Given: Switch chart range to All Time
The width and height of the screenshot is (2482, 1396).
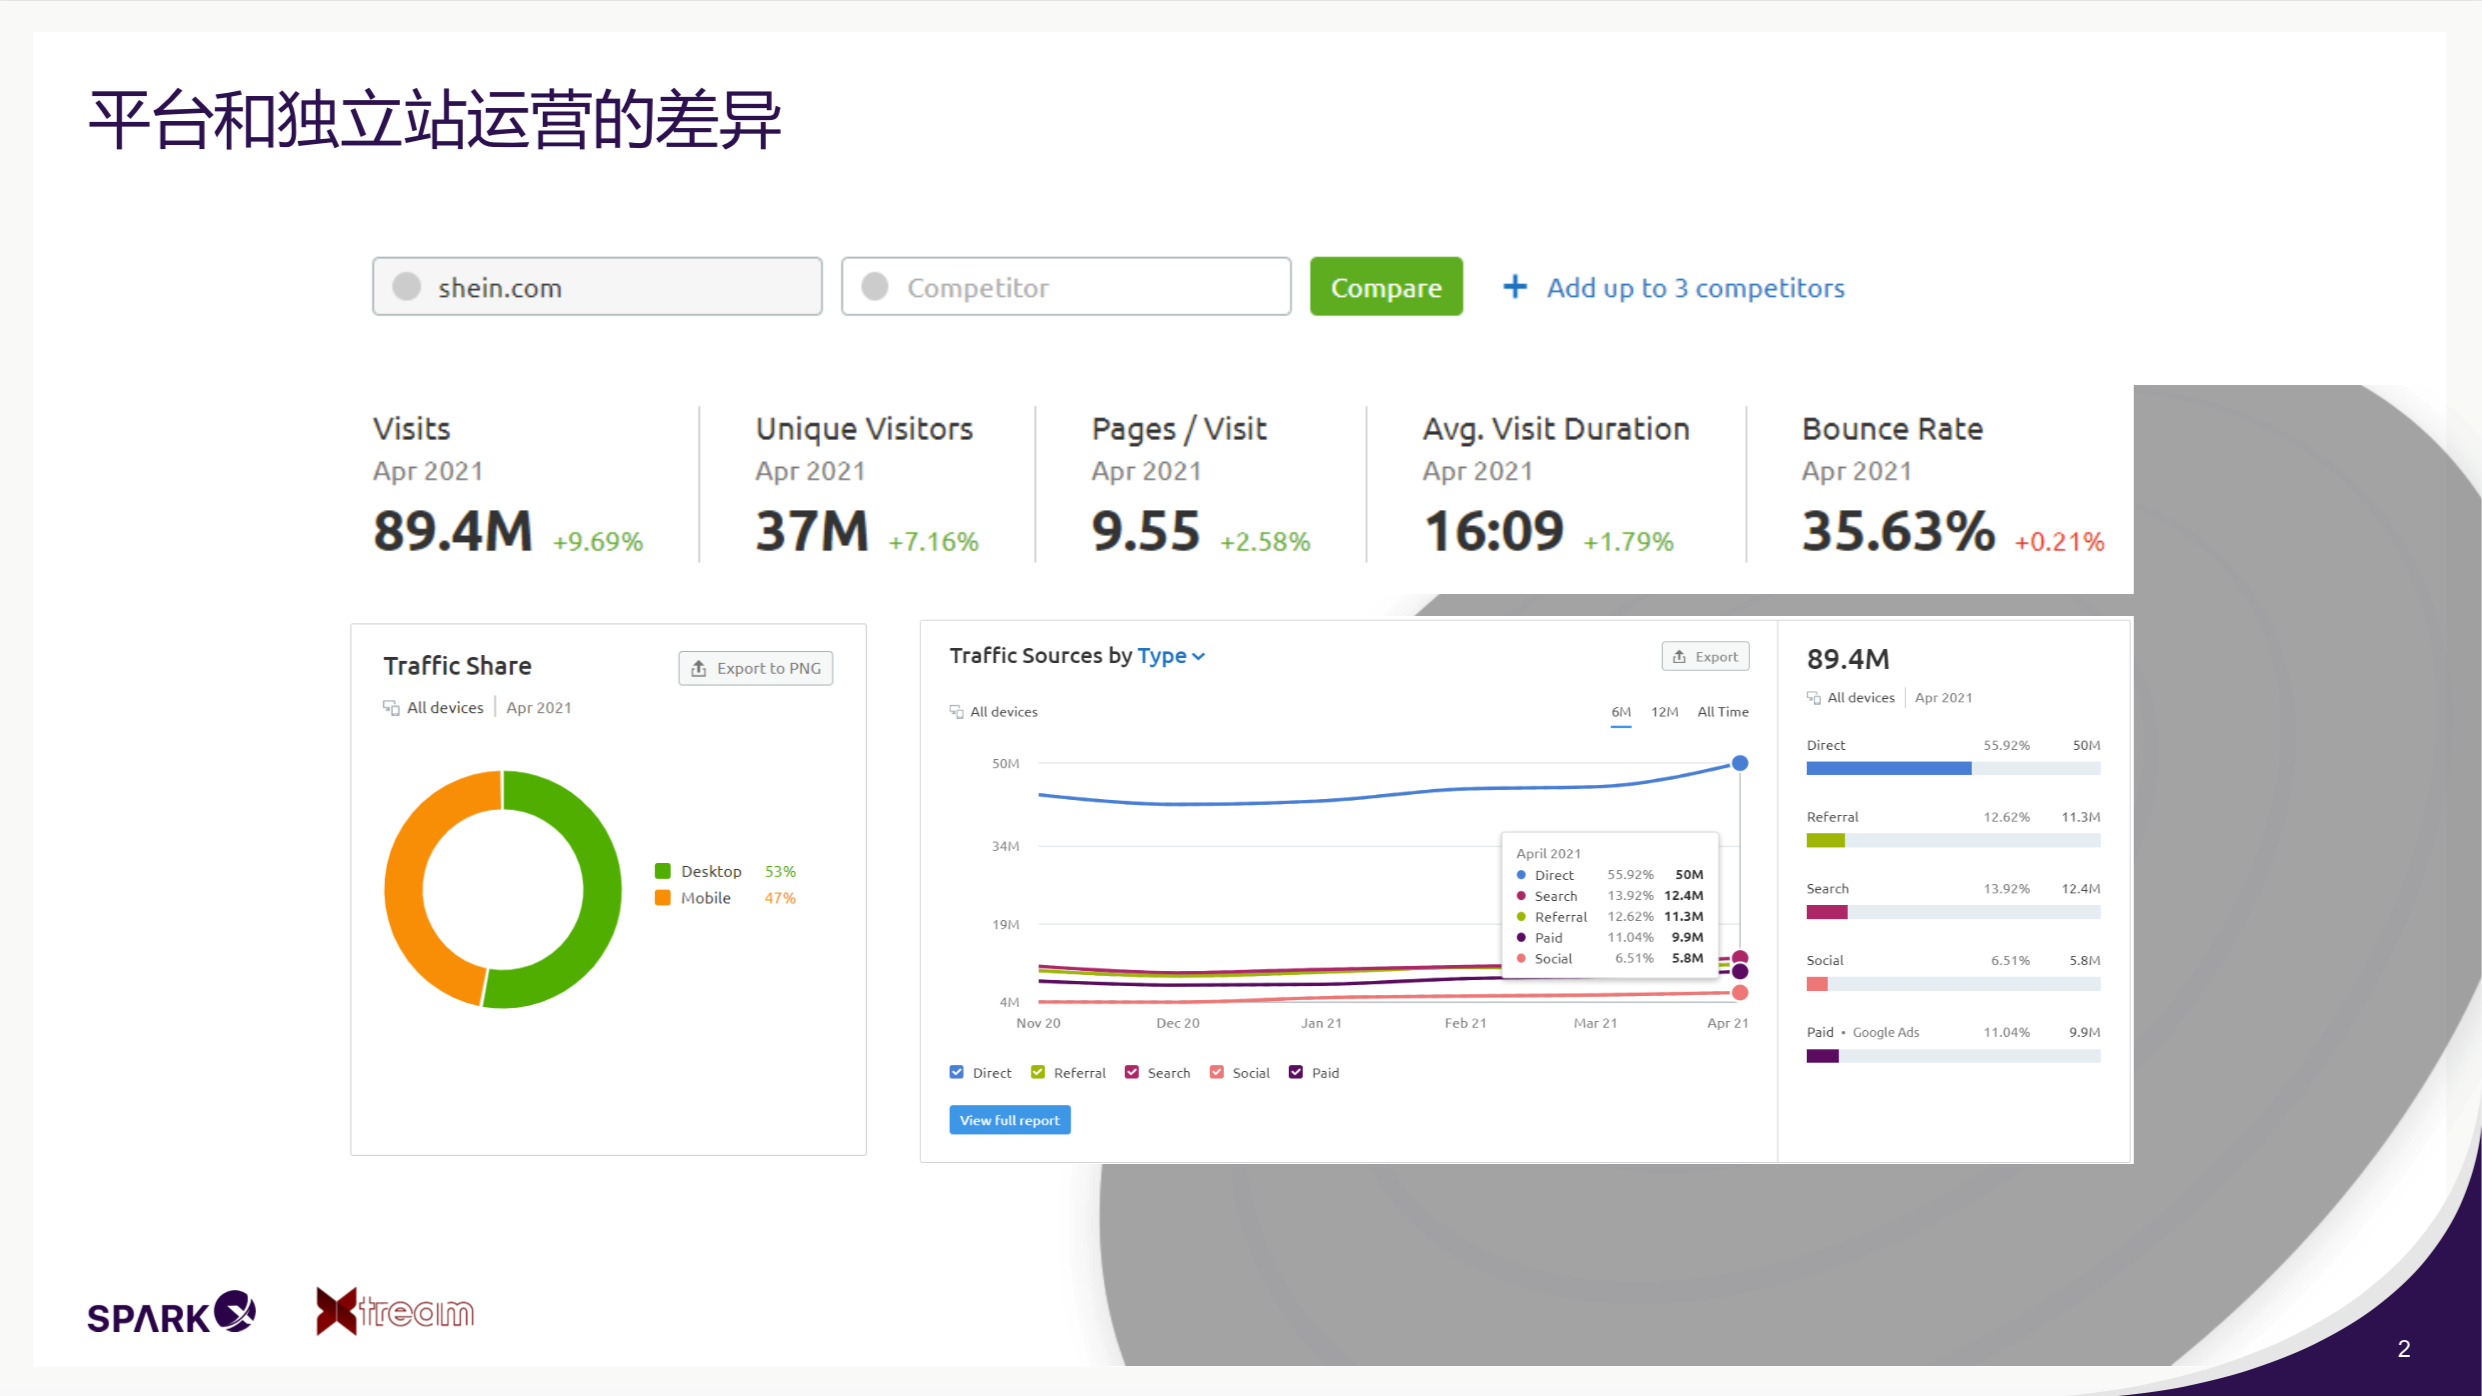Looking at the screenshot, I should [1723, 712].
